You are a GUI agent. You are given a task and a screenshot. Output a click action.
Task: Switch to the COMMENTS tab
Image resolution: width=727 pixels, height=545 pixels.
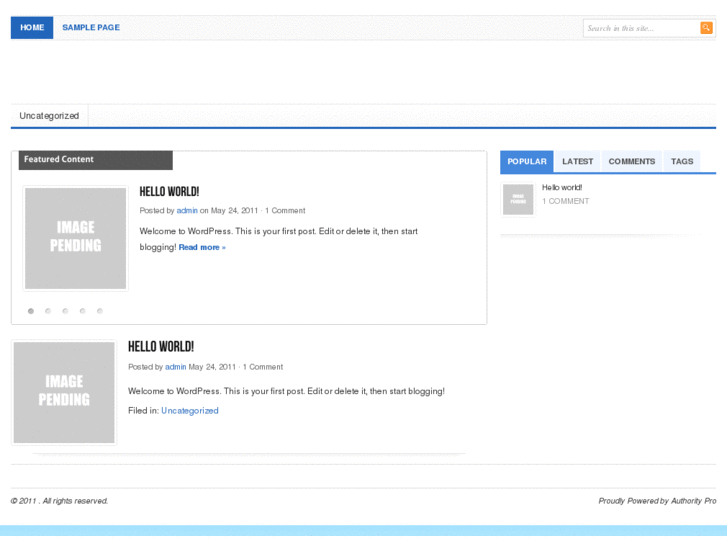click(631, 161)
